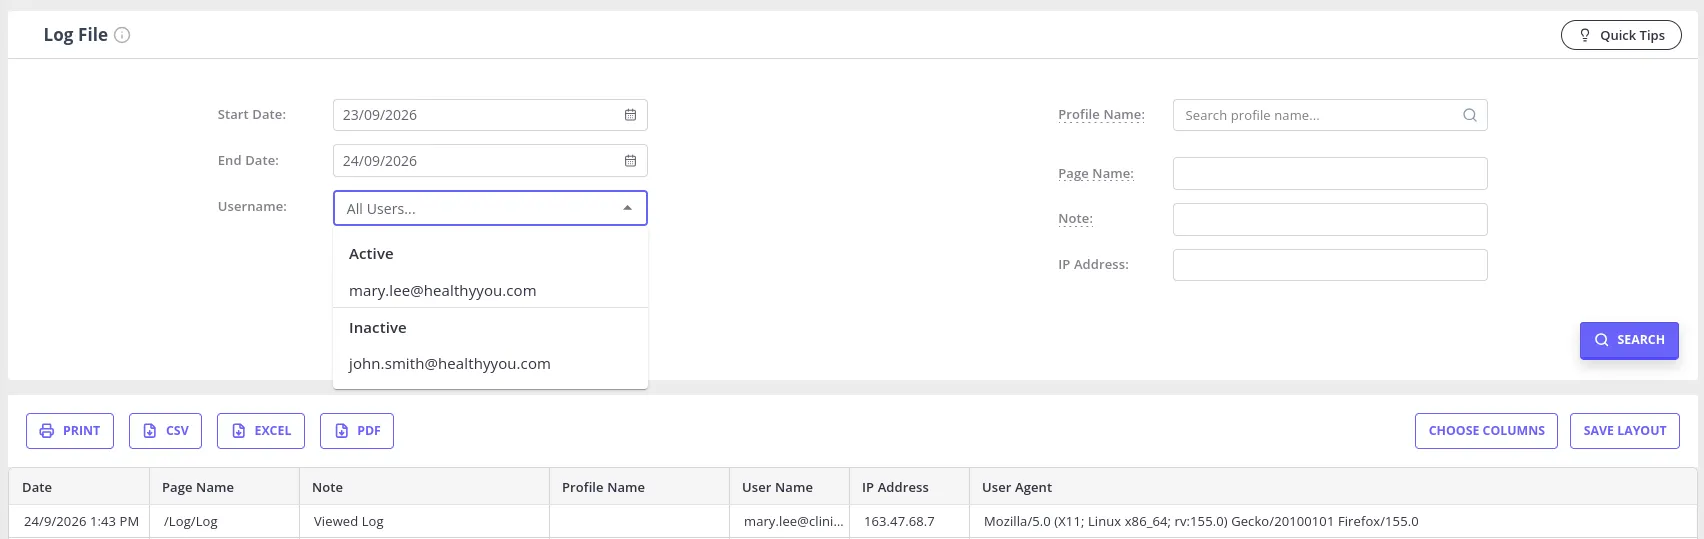The width and height of the screenshot is (1704, 539).
Task: Click the /Log/Log page name cell
Action: pyautogui.click(x=224, y=521)
